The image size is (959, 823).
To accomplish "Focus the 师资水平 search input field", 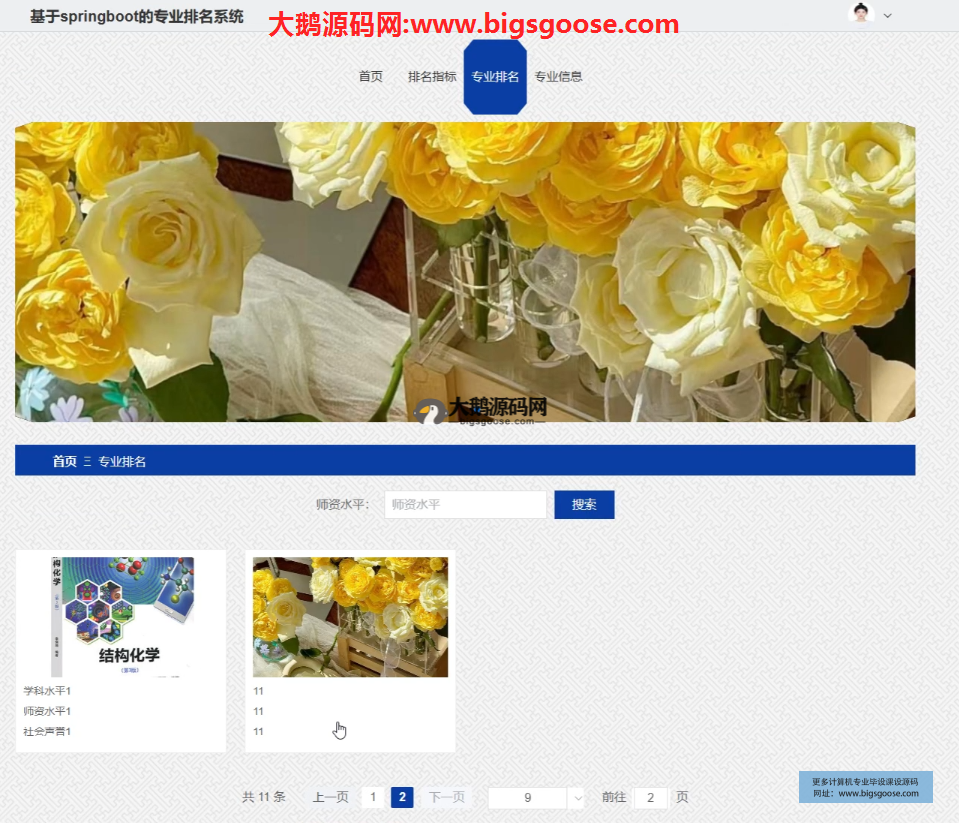I will point(465,505).
